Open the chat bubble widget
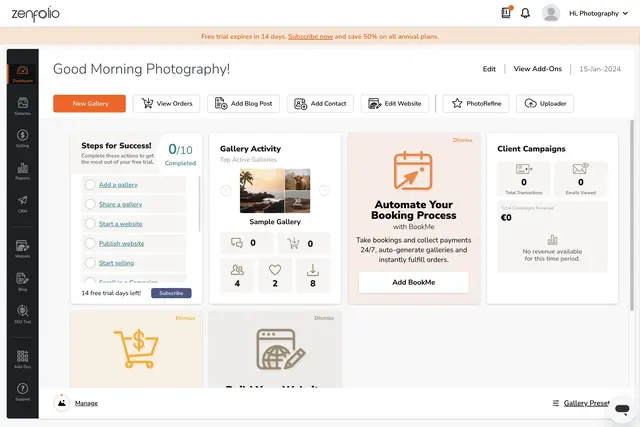The width and height of the screenshot is (640, 427). [x=622, y=409]
